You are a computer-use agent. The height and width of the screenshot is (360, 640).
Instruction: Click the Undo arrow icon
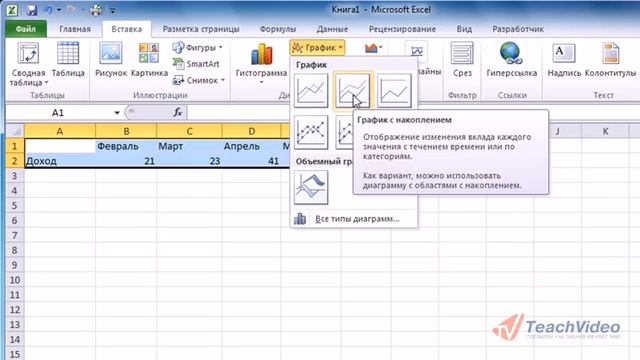coord(49,10)
